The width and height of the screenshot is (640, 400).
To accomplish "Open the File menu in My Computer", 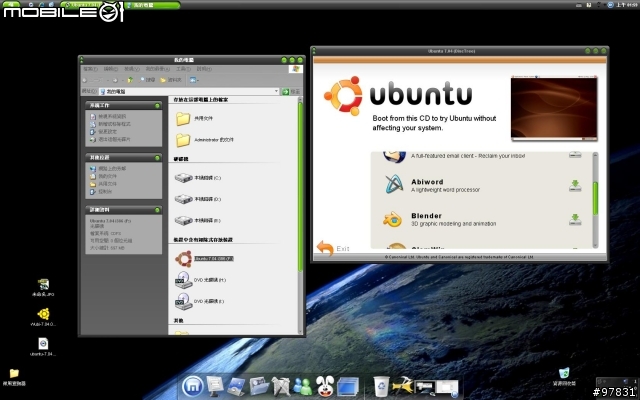I will (90, 69).
